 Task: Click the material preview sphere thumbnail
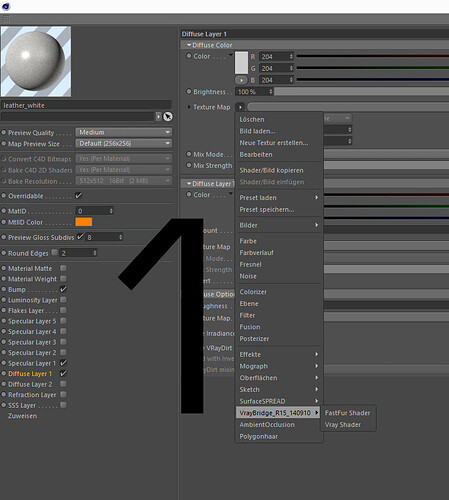point(36,62)
